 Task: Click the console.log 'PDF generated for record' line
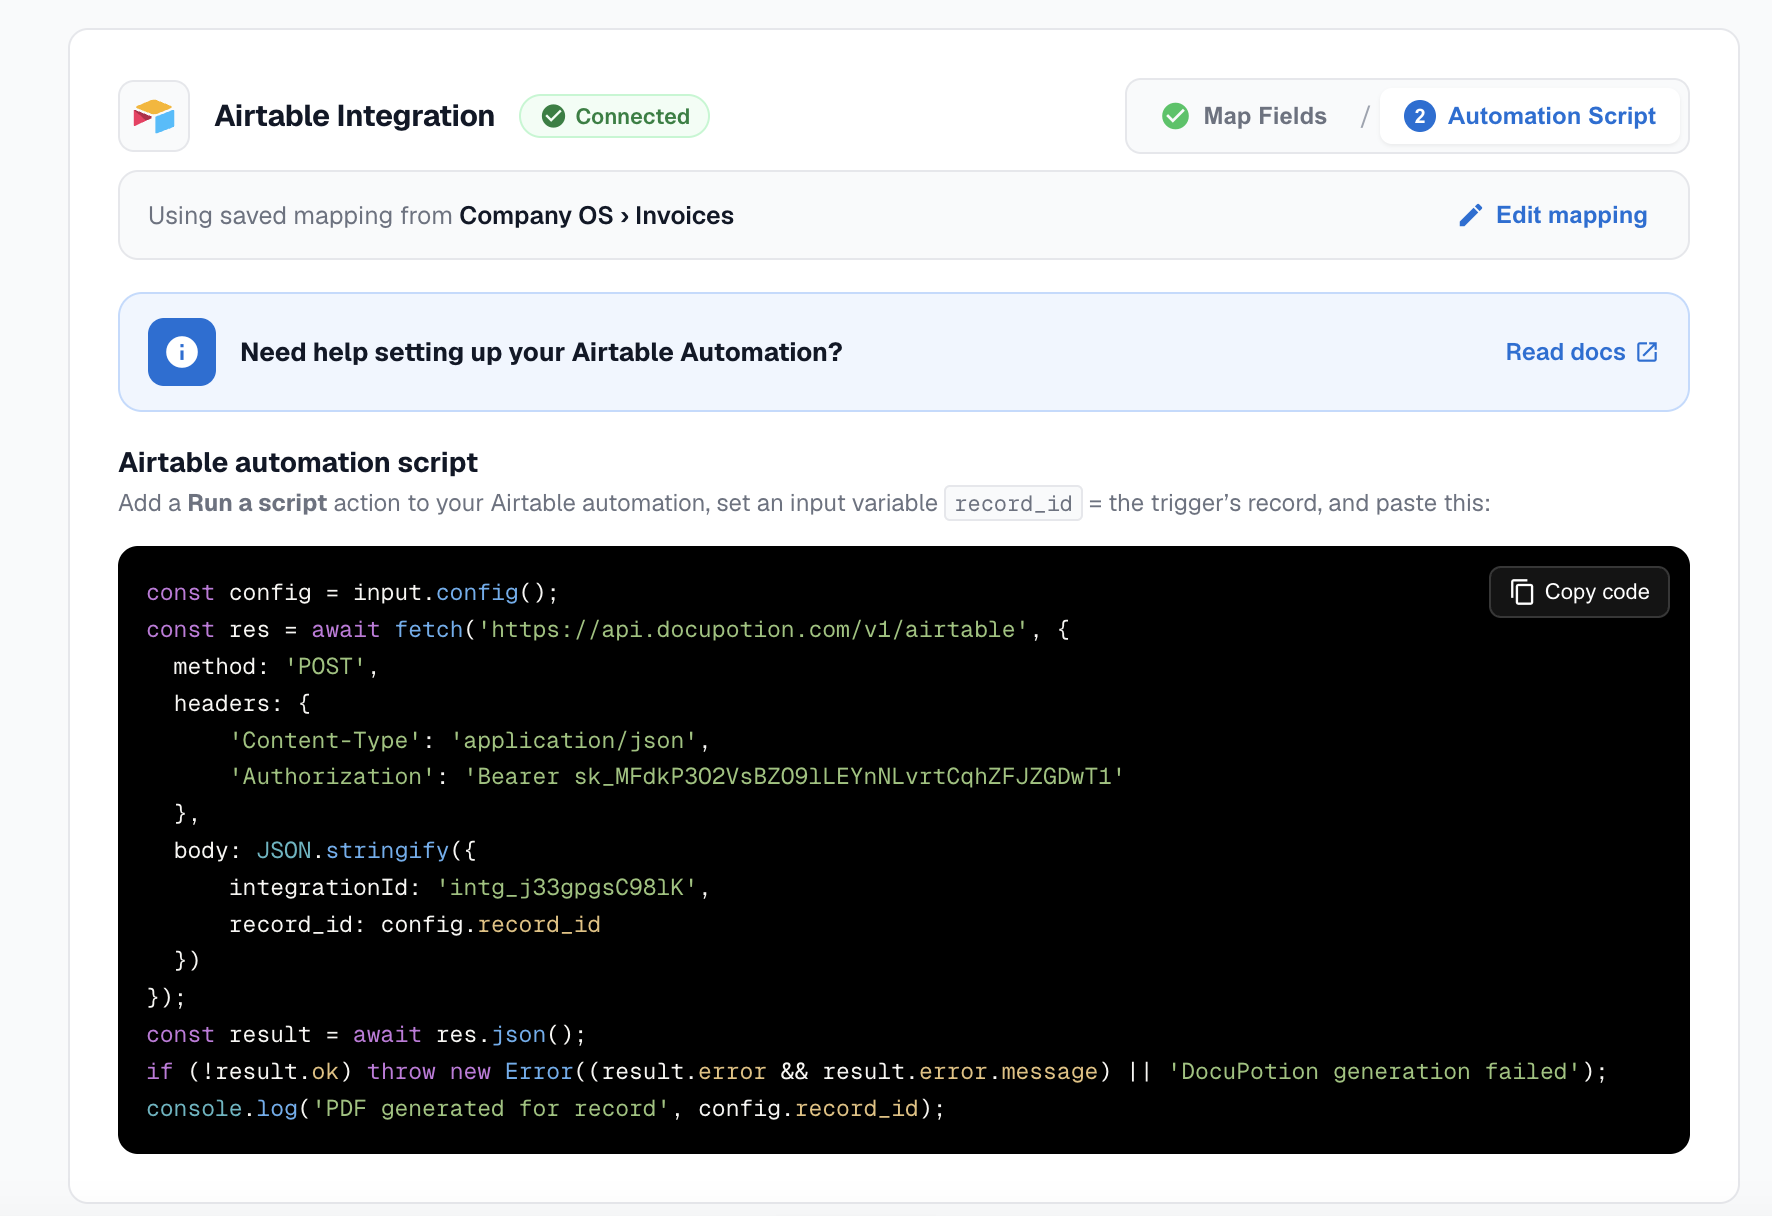click(x=545, y=1108)
